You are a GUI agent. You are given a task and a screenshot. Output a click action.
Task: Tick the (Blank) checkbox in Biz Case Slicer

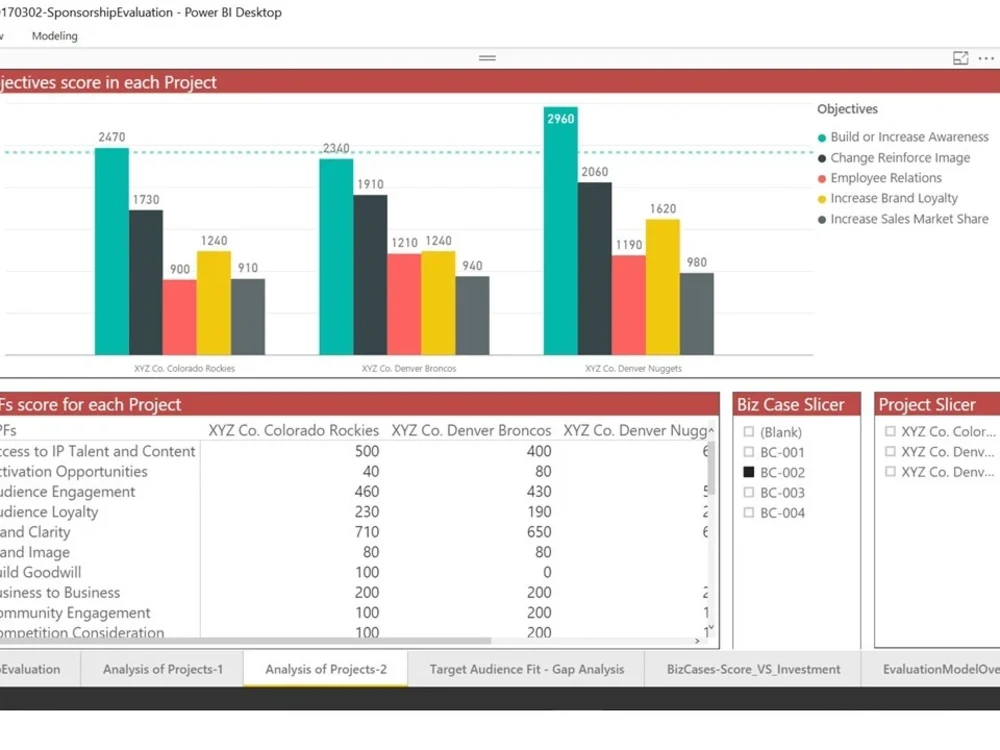click(749, 432)
